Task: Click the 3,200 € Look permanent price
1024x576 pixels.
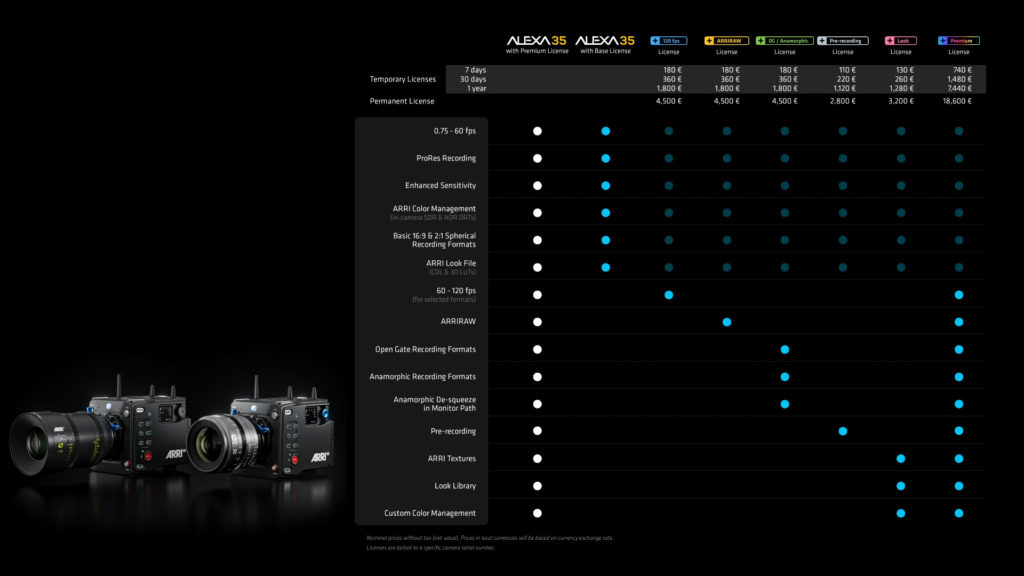Action: [901, 101]
